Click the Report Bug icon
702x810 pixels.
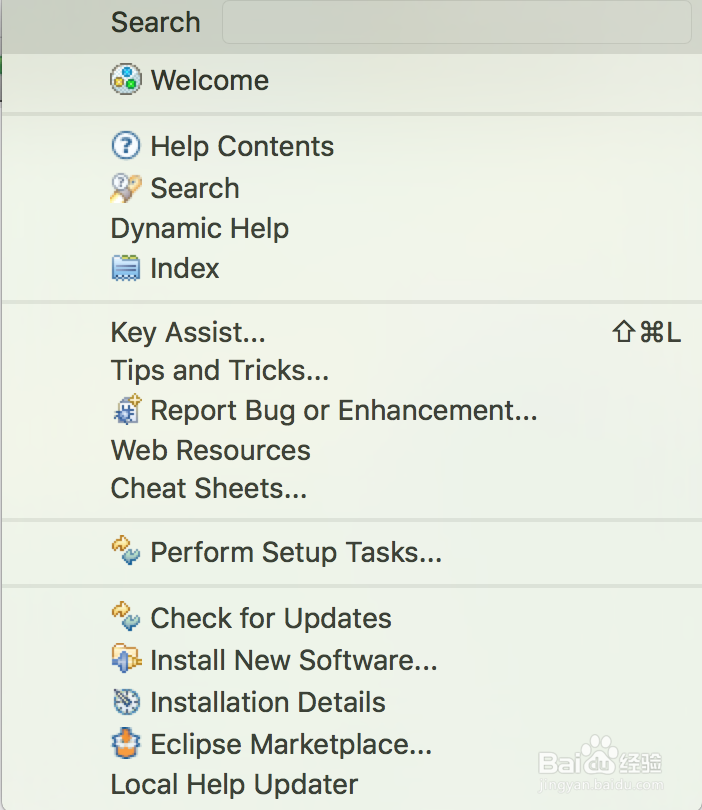click(x=127, y=409)
